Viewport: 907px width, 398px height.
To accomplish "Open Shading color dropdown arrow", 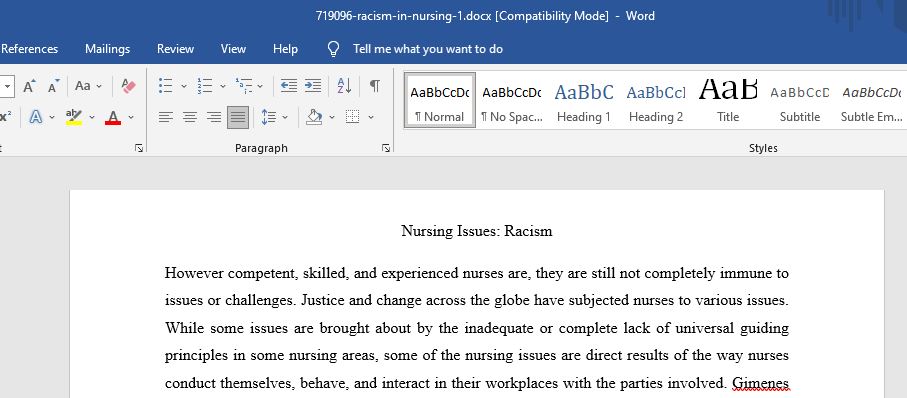I will 332,117.
